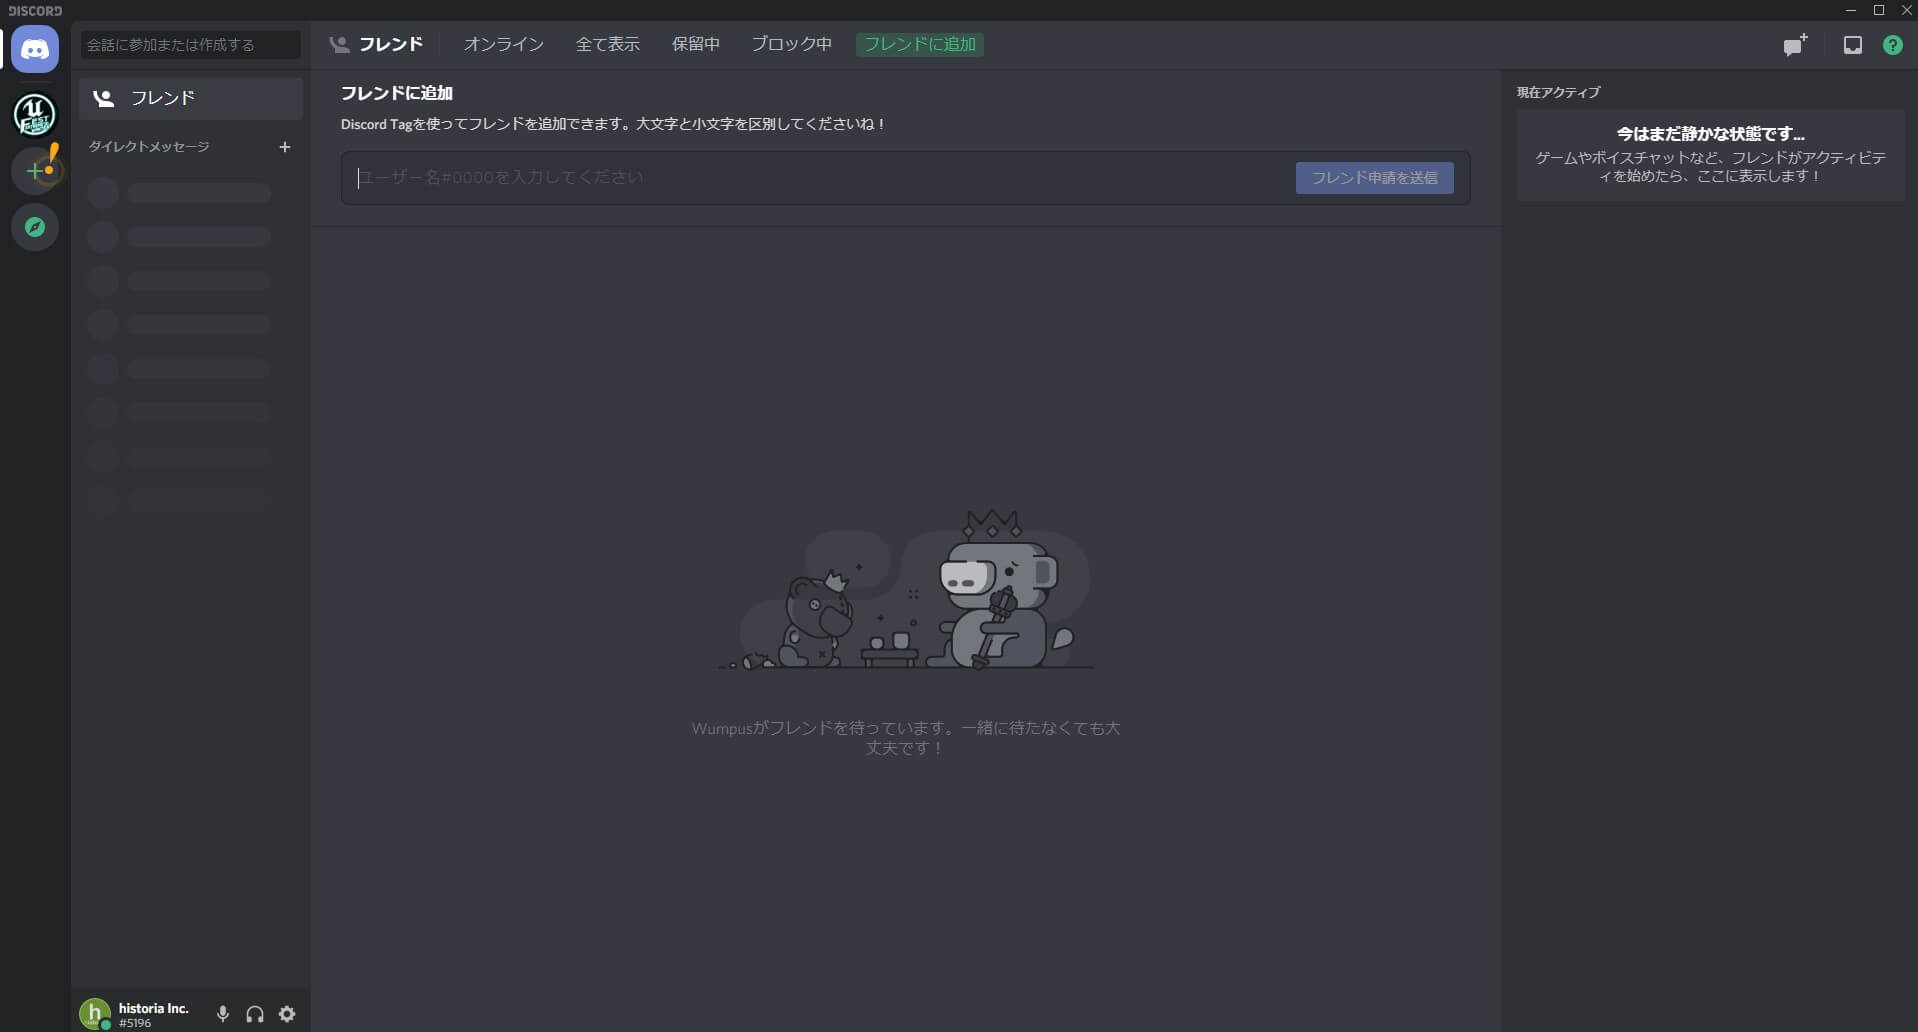
Task: Switch to the オンライン tab
Action: coord(504,44)
